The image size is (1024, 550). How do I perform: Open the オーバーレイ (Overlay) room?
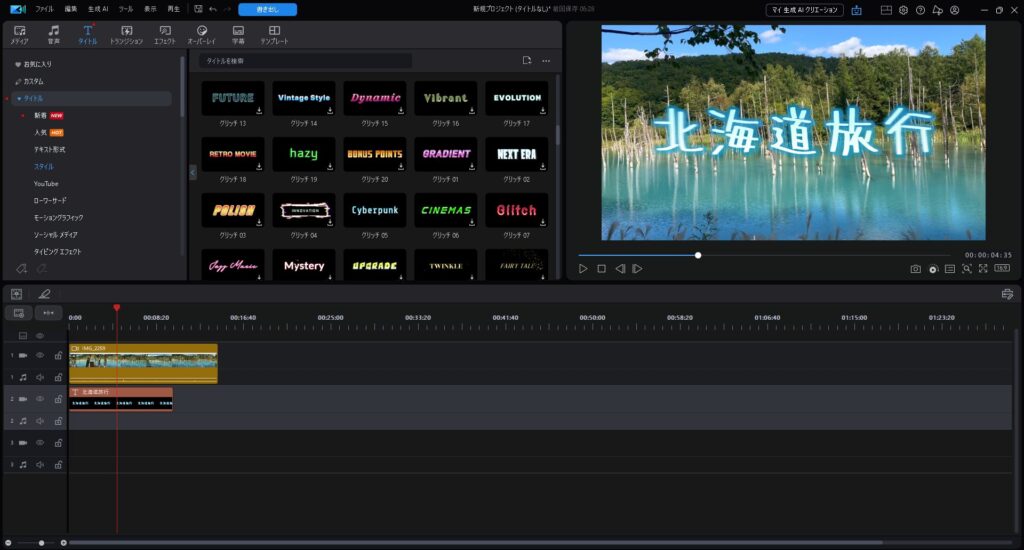point(202,34)
